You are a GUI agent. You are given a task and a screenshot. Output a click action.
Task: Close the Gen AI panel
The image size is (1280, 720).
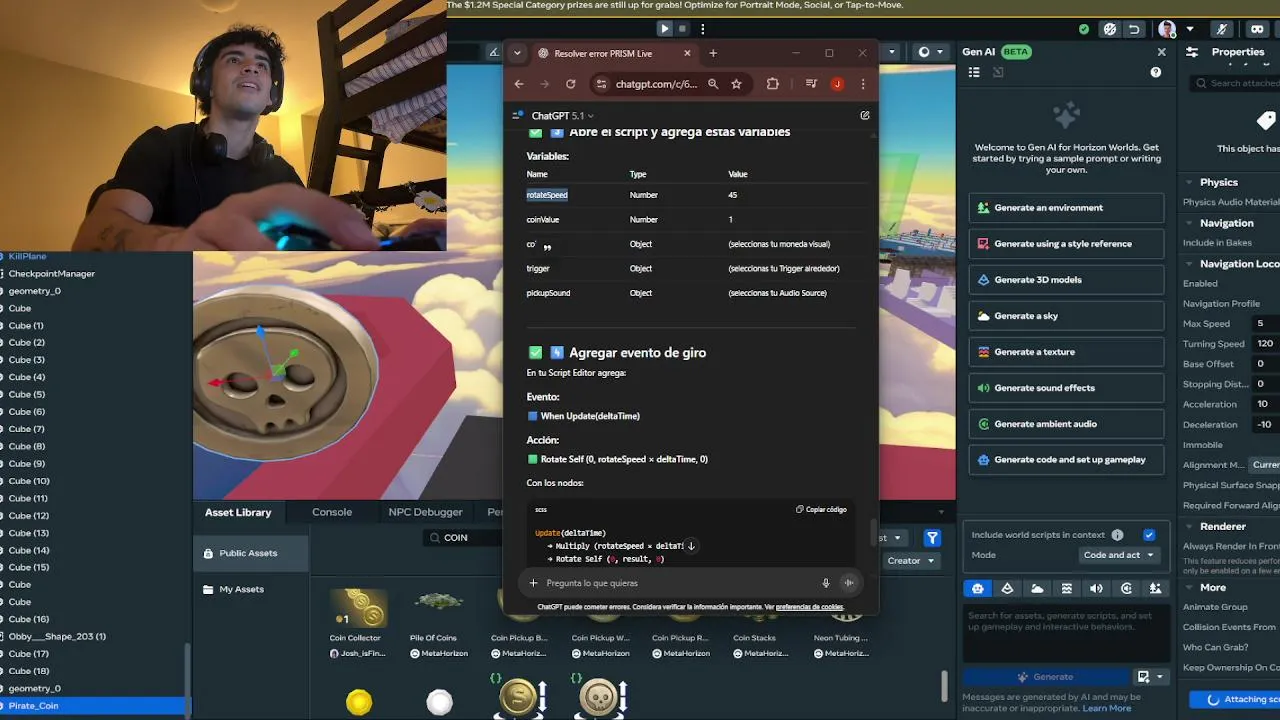pos(1161,52)
